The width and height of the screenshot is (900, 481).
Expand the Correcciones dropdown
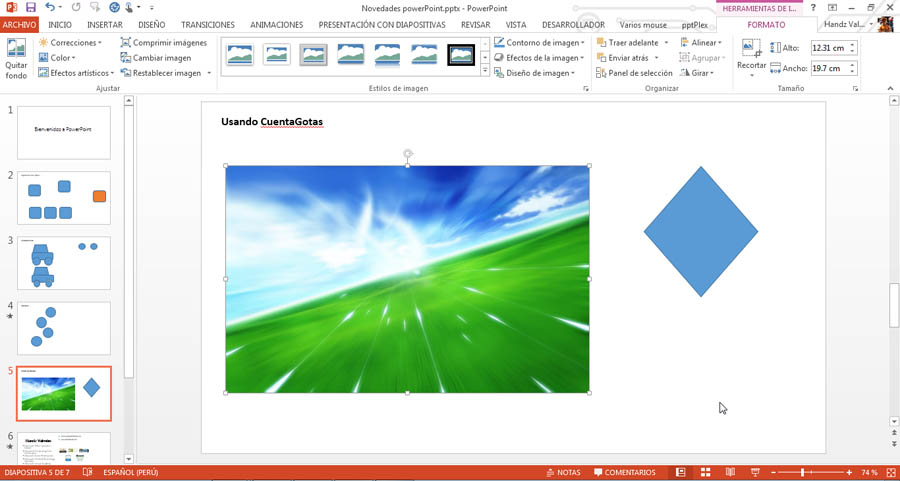coord(70,43)
